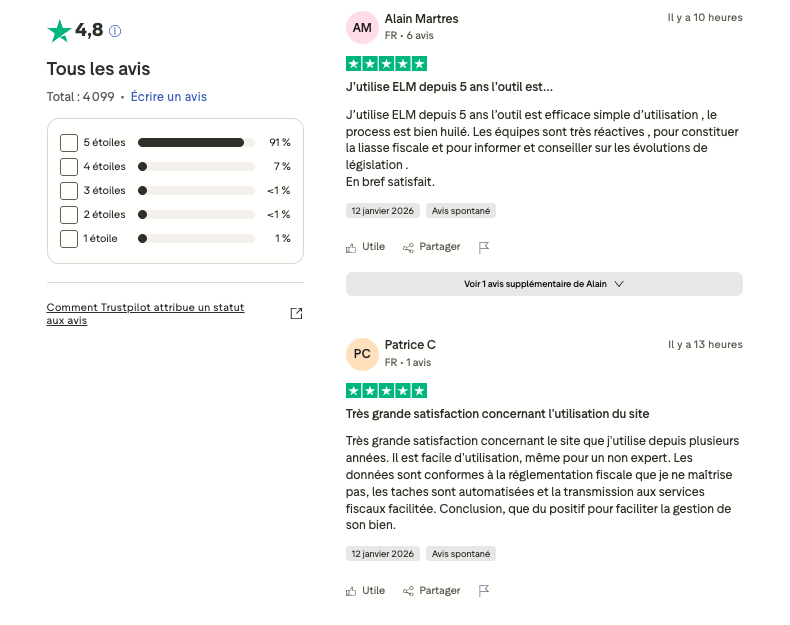Click the thumbs-up Utile icon on Patrice's review

pos(351,591)
